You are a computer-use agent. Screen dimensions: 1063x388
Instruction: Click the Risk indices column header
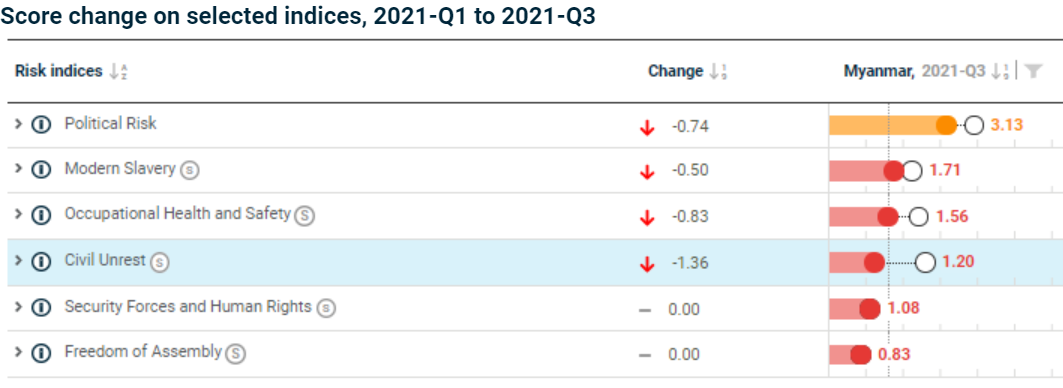[58, 71]
